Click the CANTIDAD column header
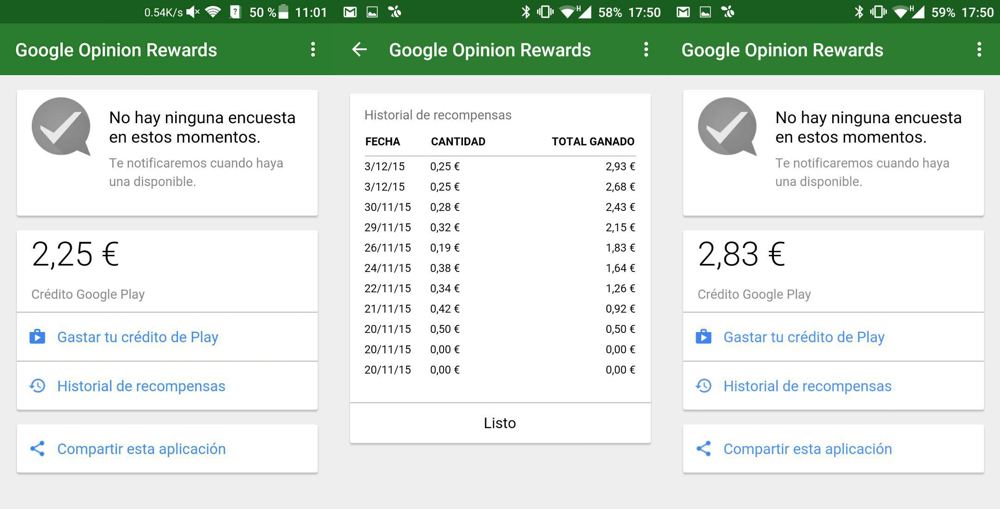The height and width of the screenshot is (509, 1000). (458, 142)
